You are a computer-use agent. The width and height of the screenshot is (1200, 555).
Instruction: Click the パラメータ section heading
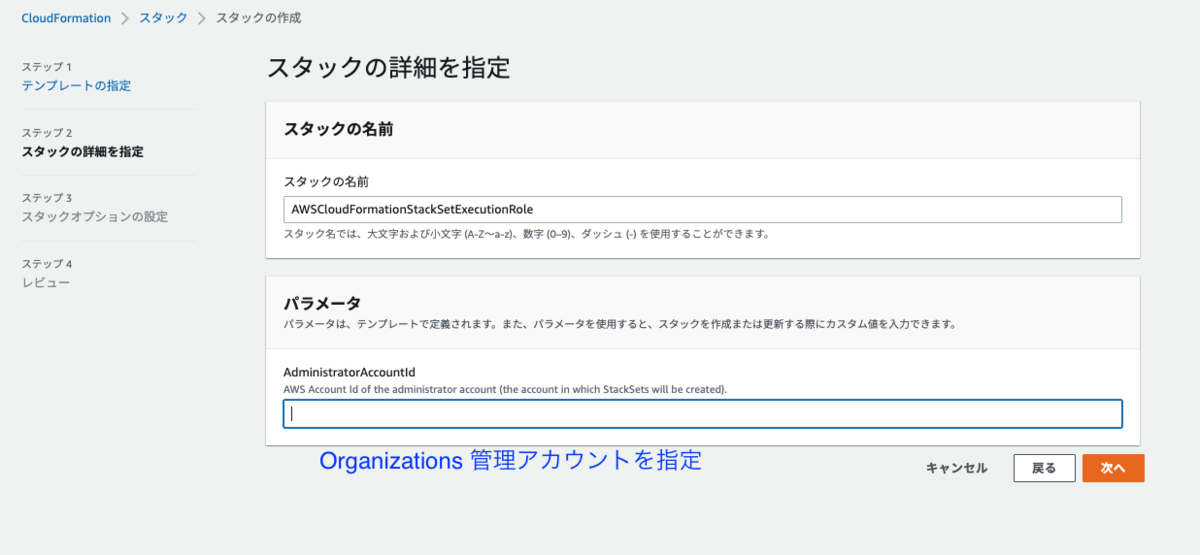[x=322, y=302]
